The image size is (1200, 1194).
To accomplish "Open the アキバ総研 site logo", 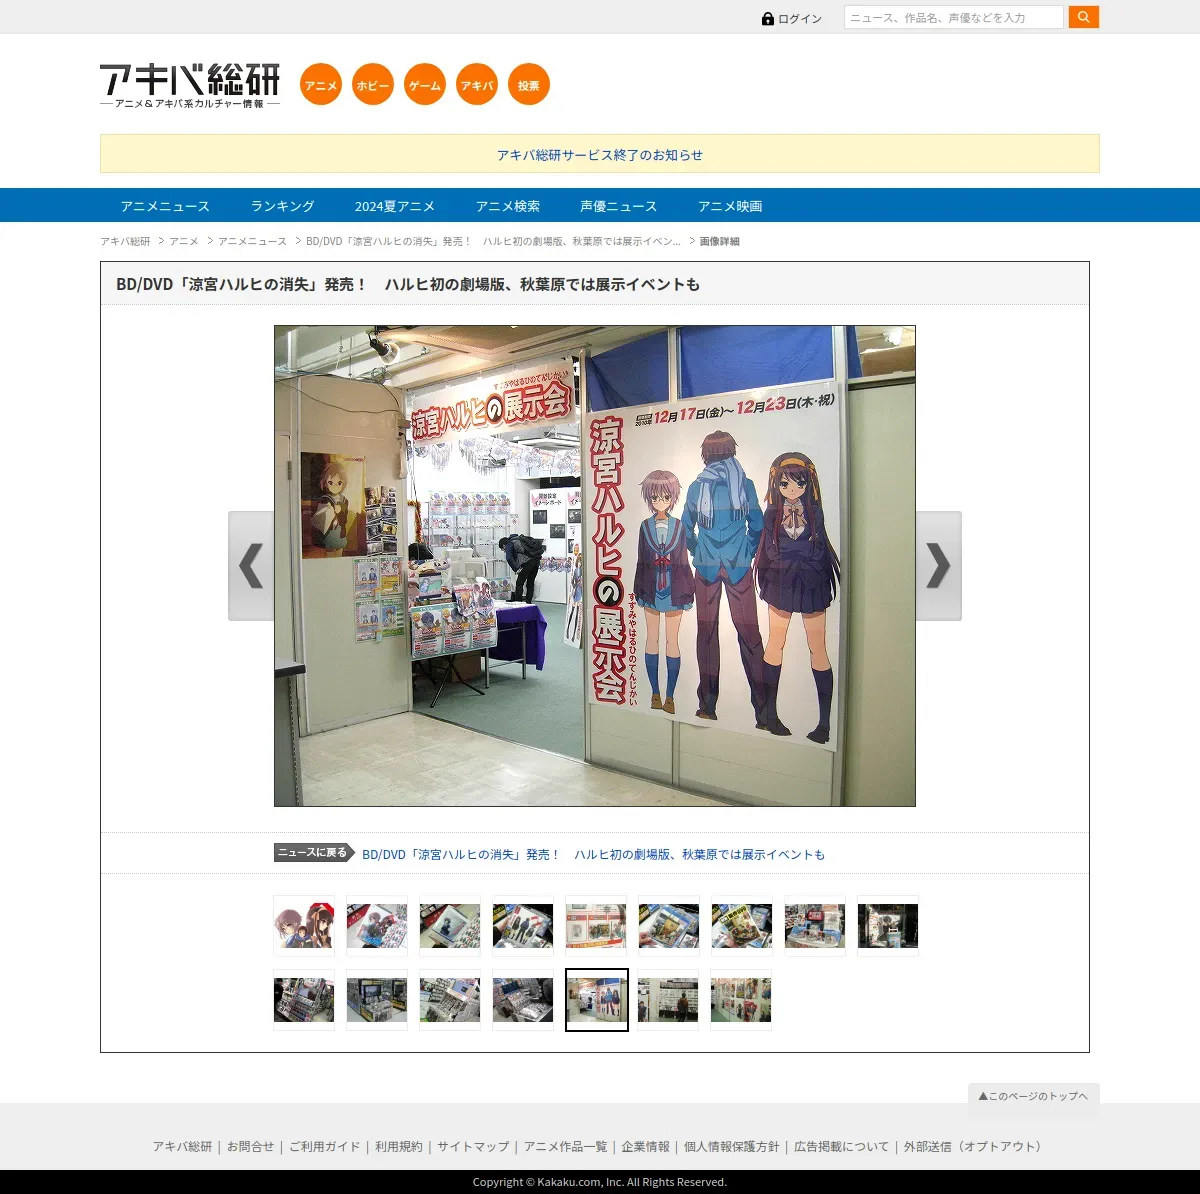I will coord(190,86).
